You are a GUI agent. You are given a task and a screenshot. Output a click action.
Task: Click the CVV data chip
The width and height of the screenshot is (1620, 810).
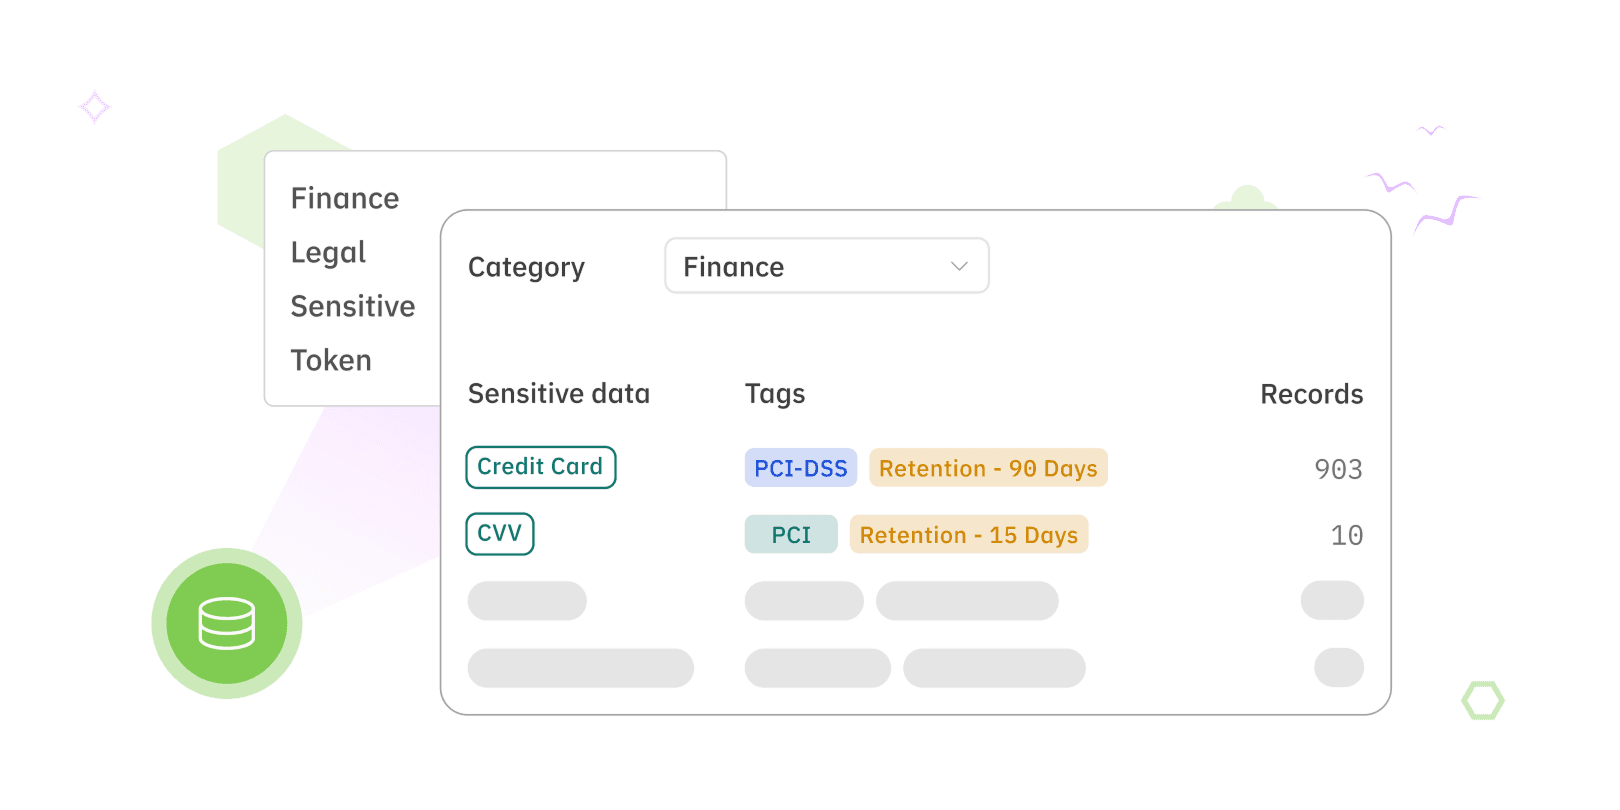500,534
